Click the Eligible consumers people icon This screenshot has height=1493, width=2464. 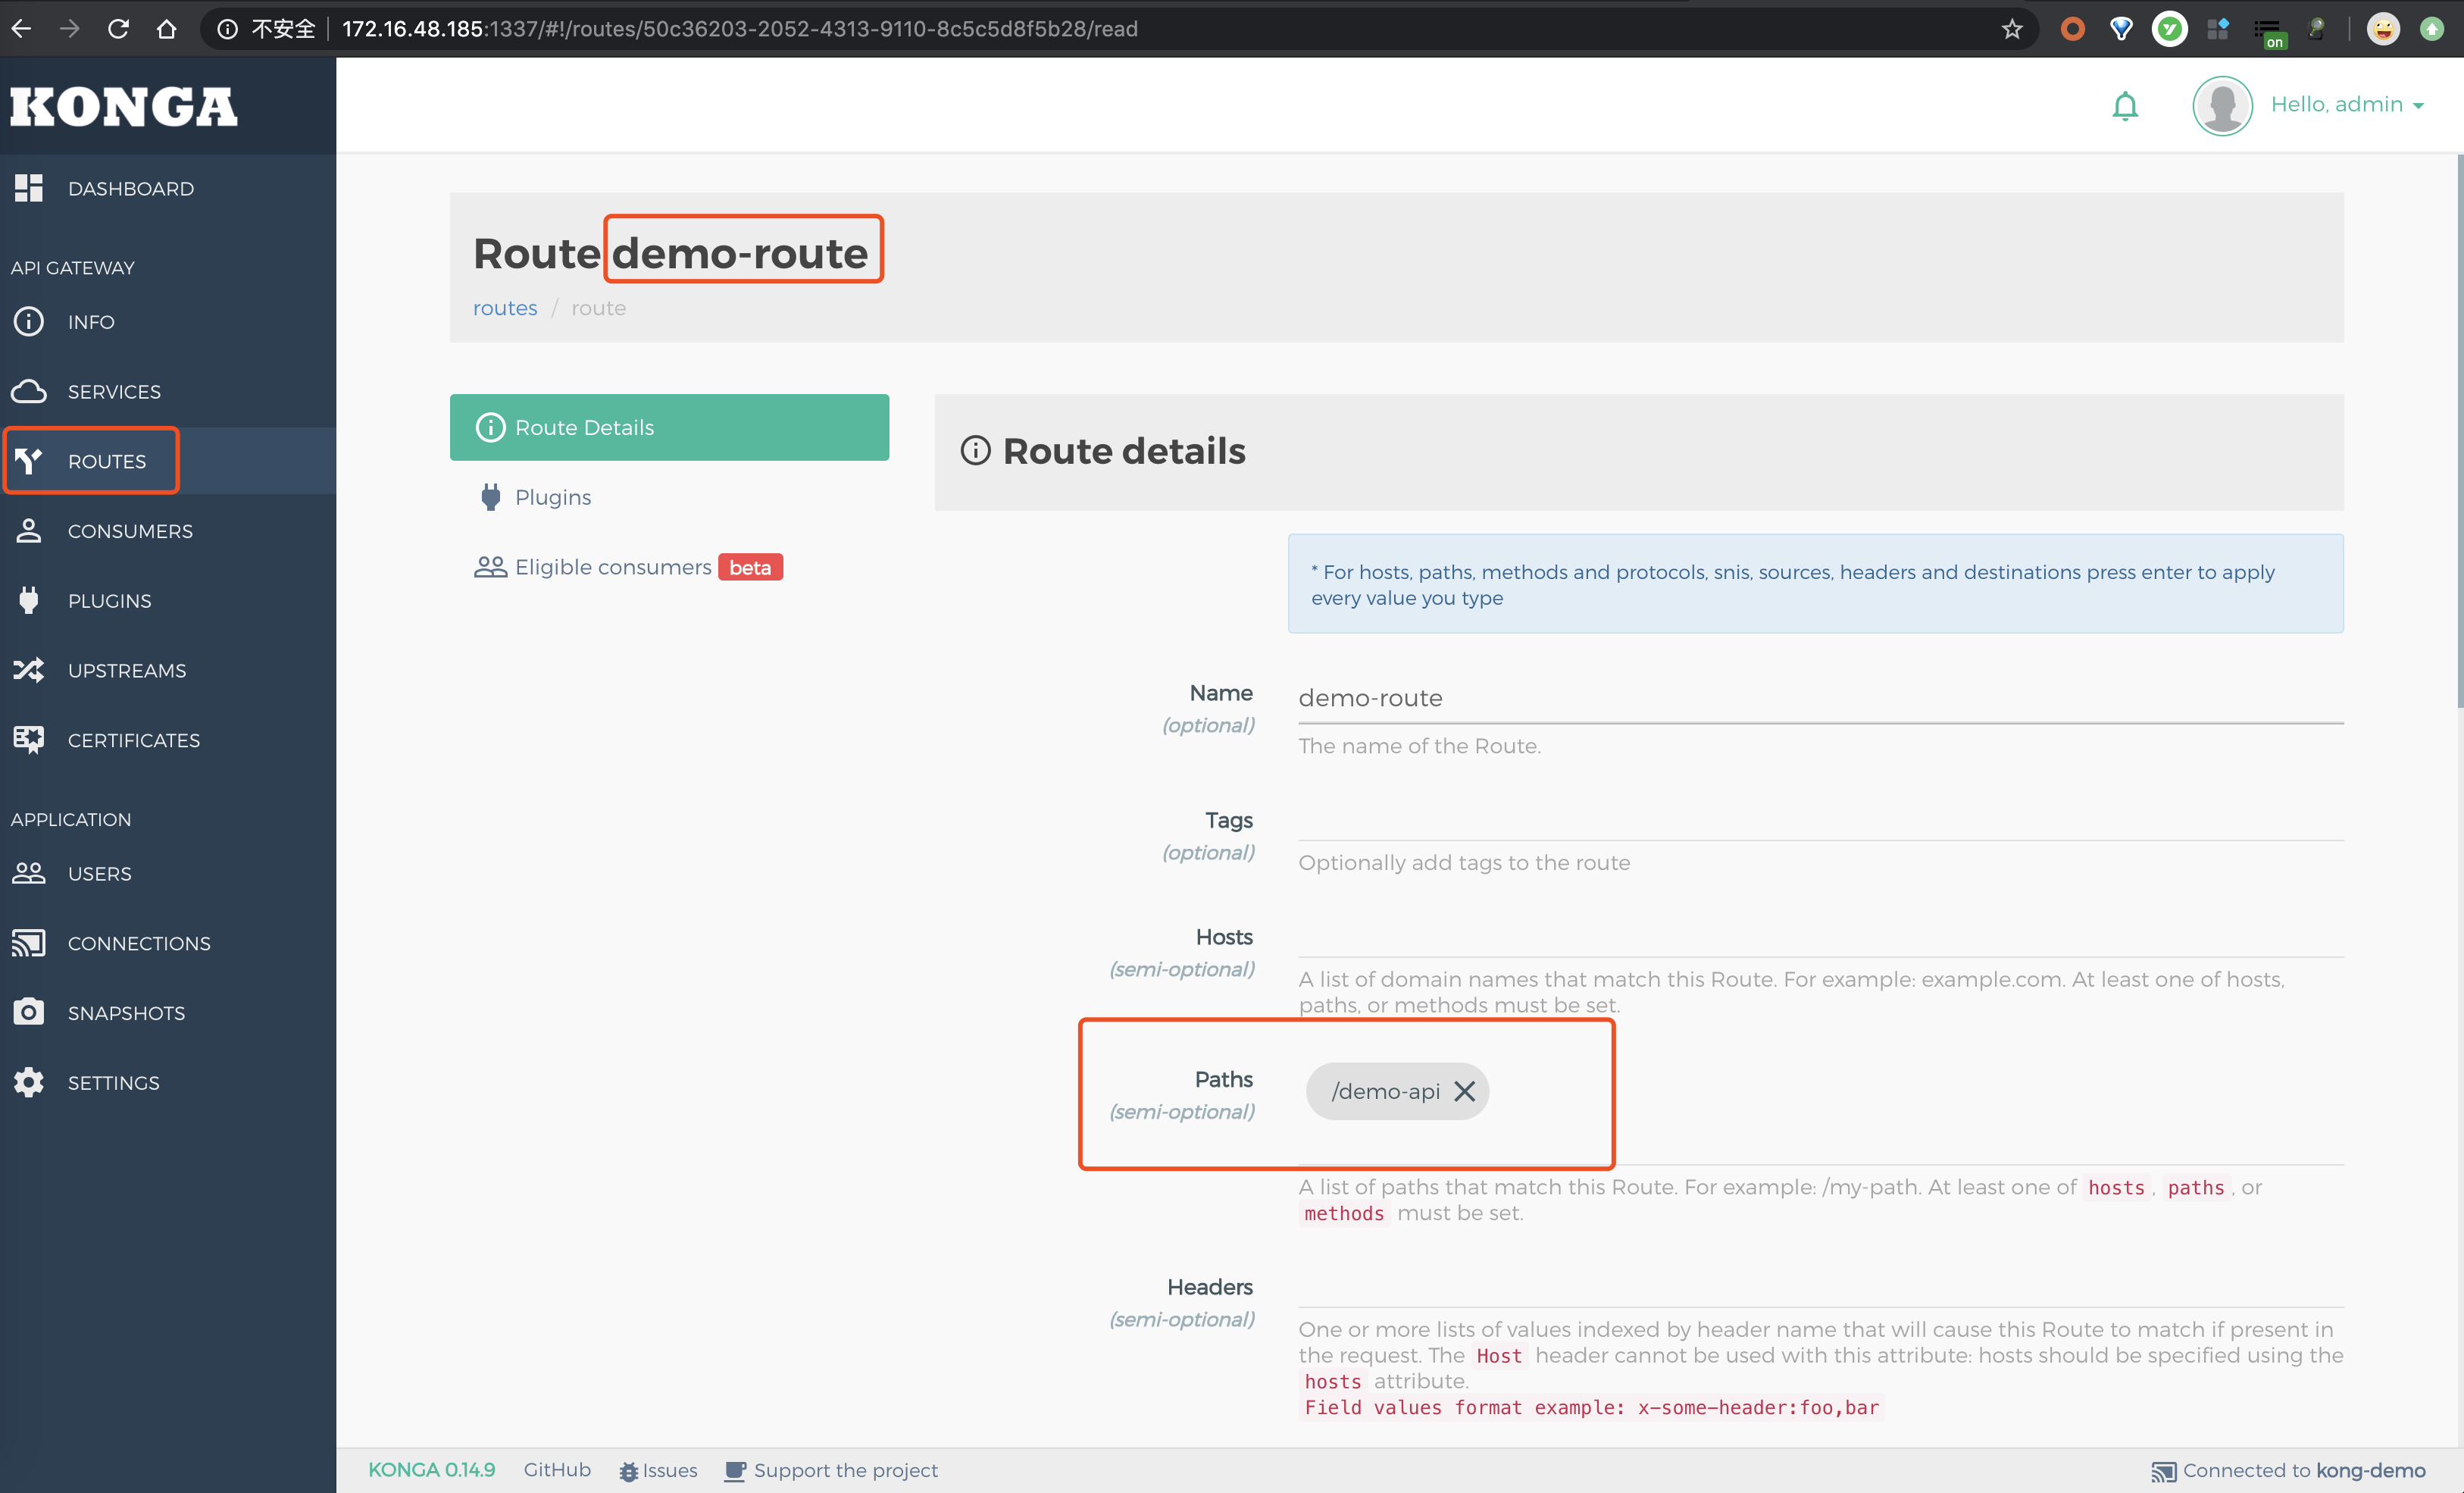tap(490, 567)
